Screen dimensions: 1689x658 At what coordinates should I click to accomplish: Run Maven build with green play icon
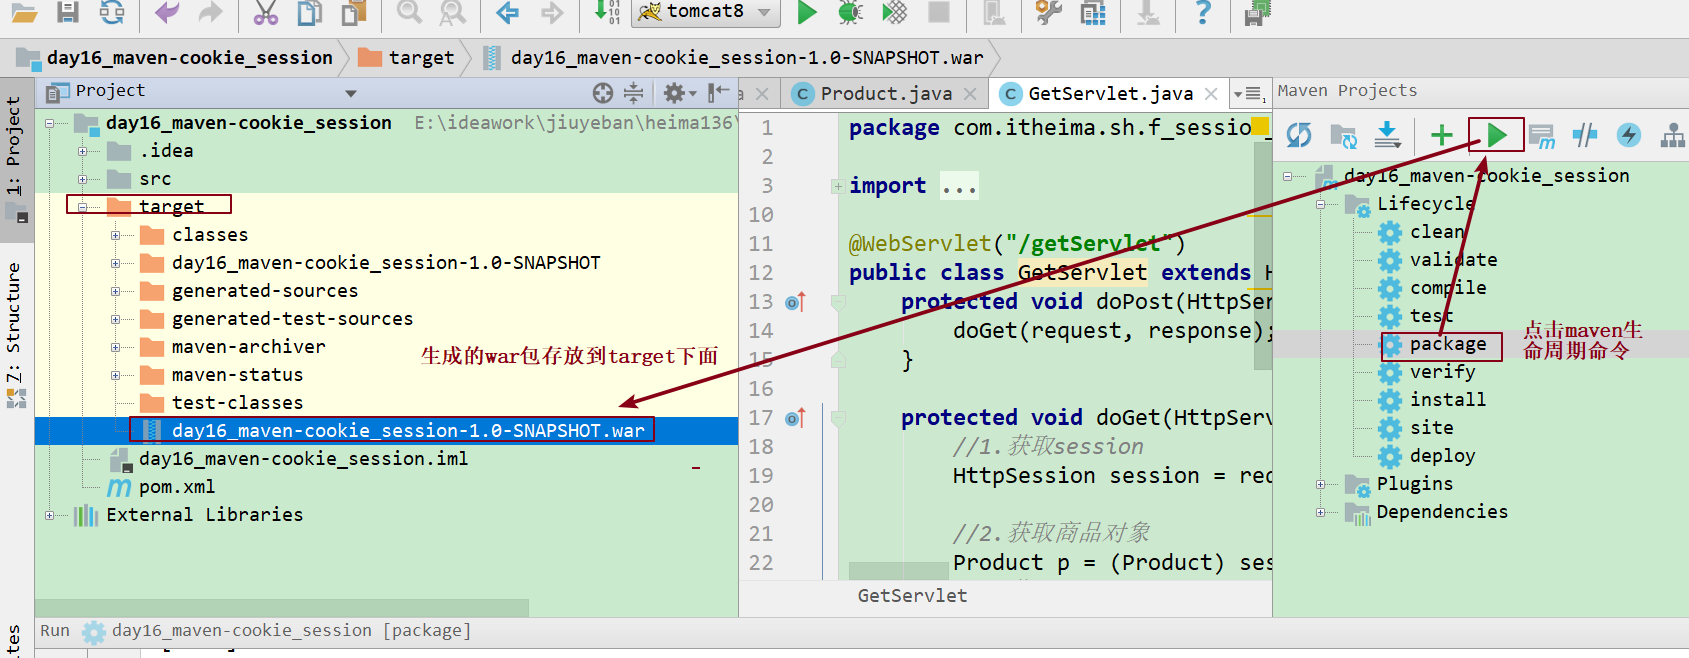pos(1496,134)
